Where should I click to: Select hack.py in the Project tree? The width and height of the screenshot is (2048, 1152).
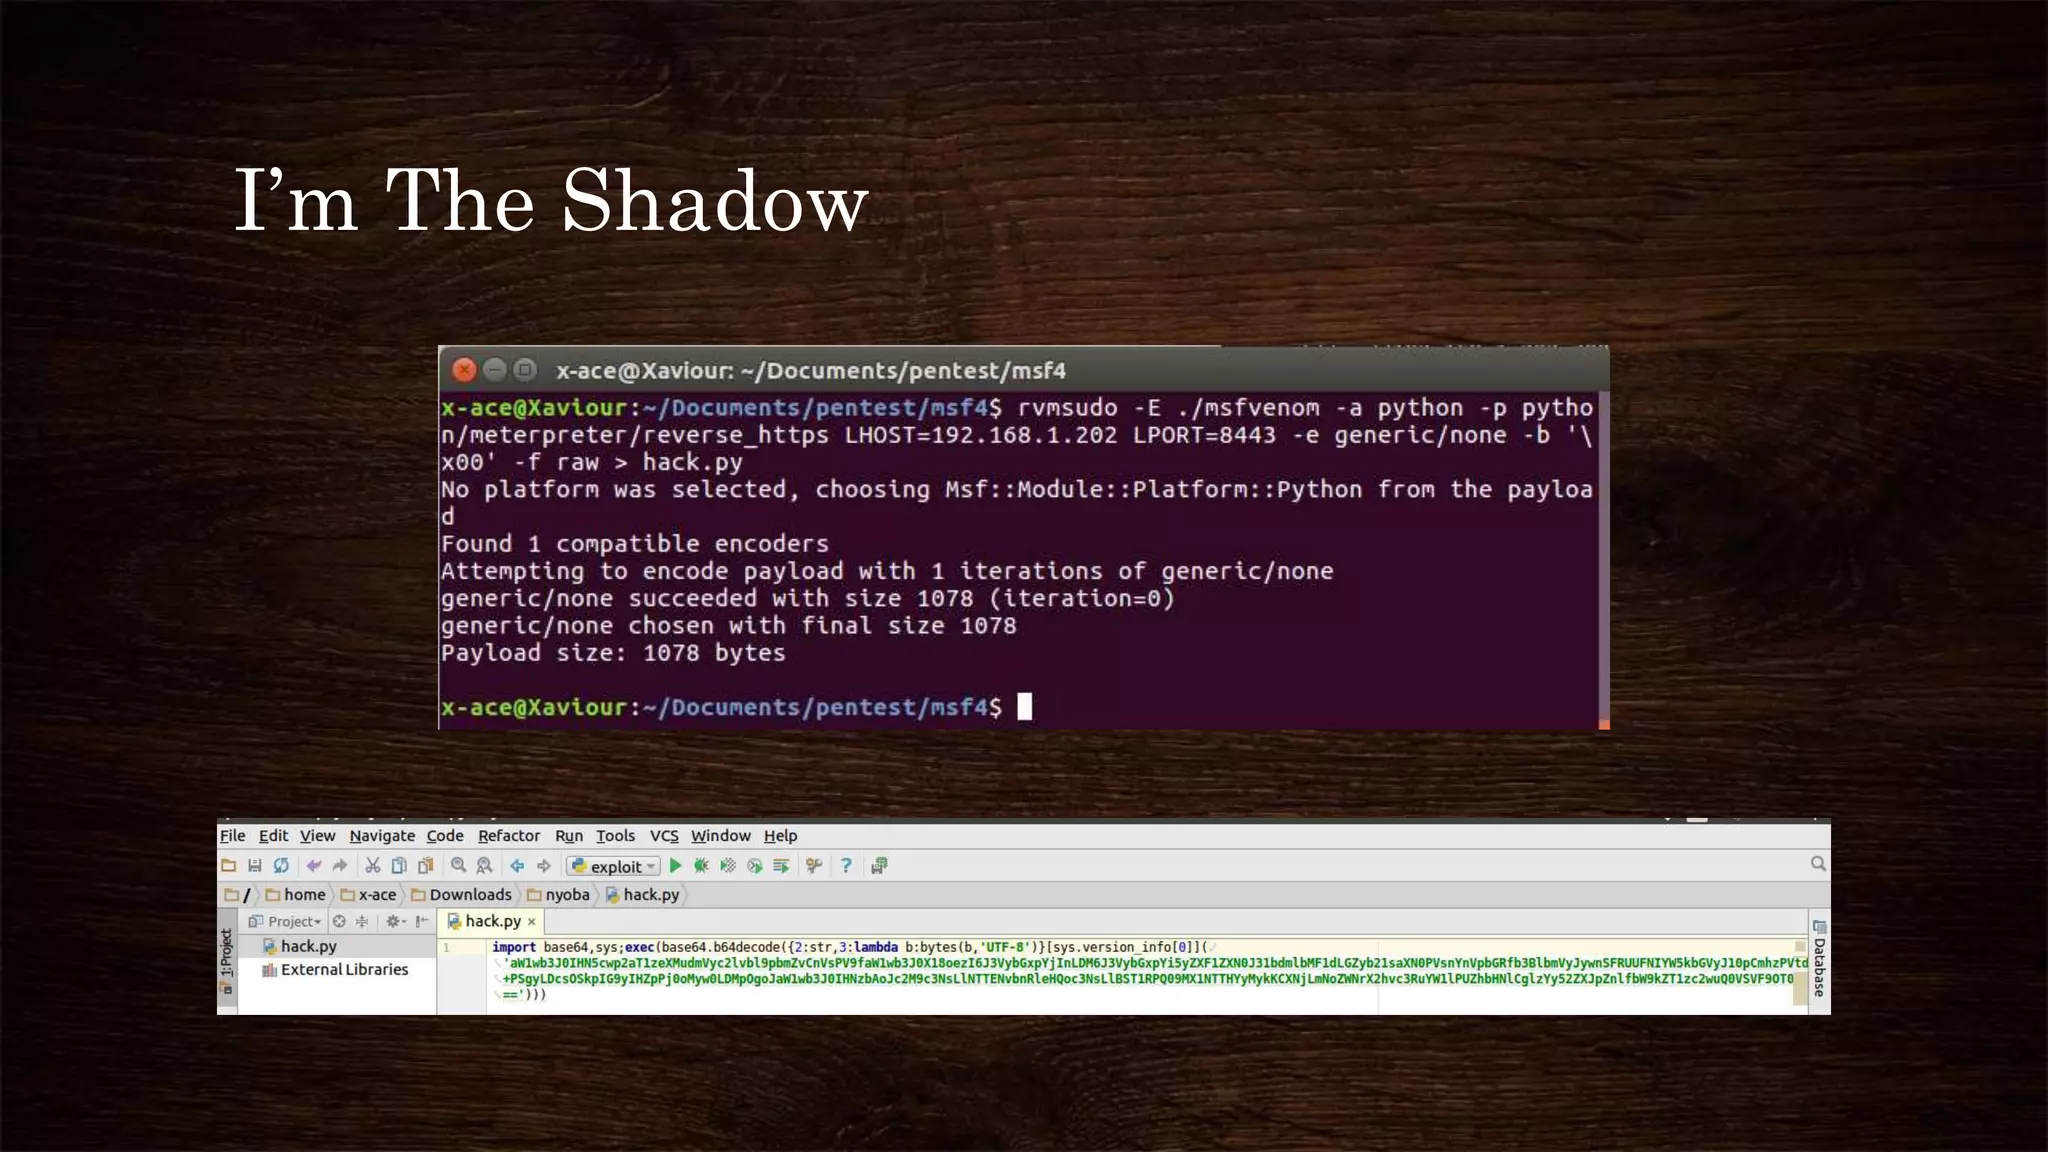[299, 946]
